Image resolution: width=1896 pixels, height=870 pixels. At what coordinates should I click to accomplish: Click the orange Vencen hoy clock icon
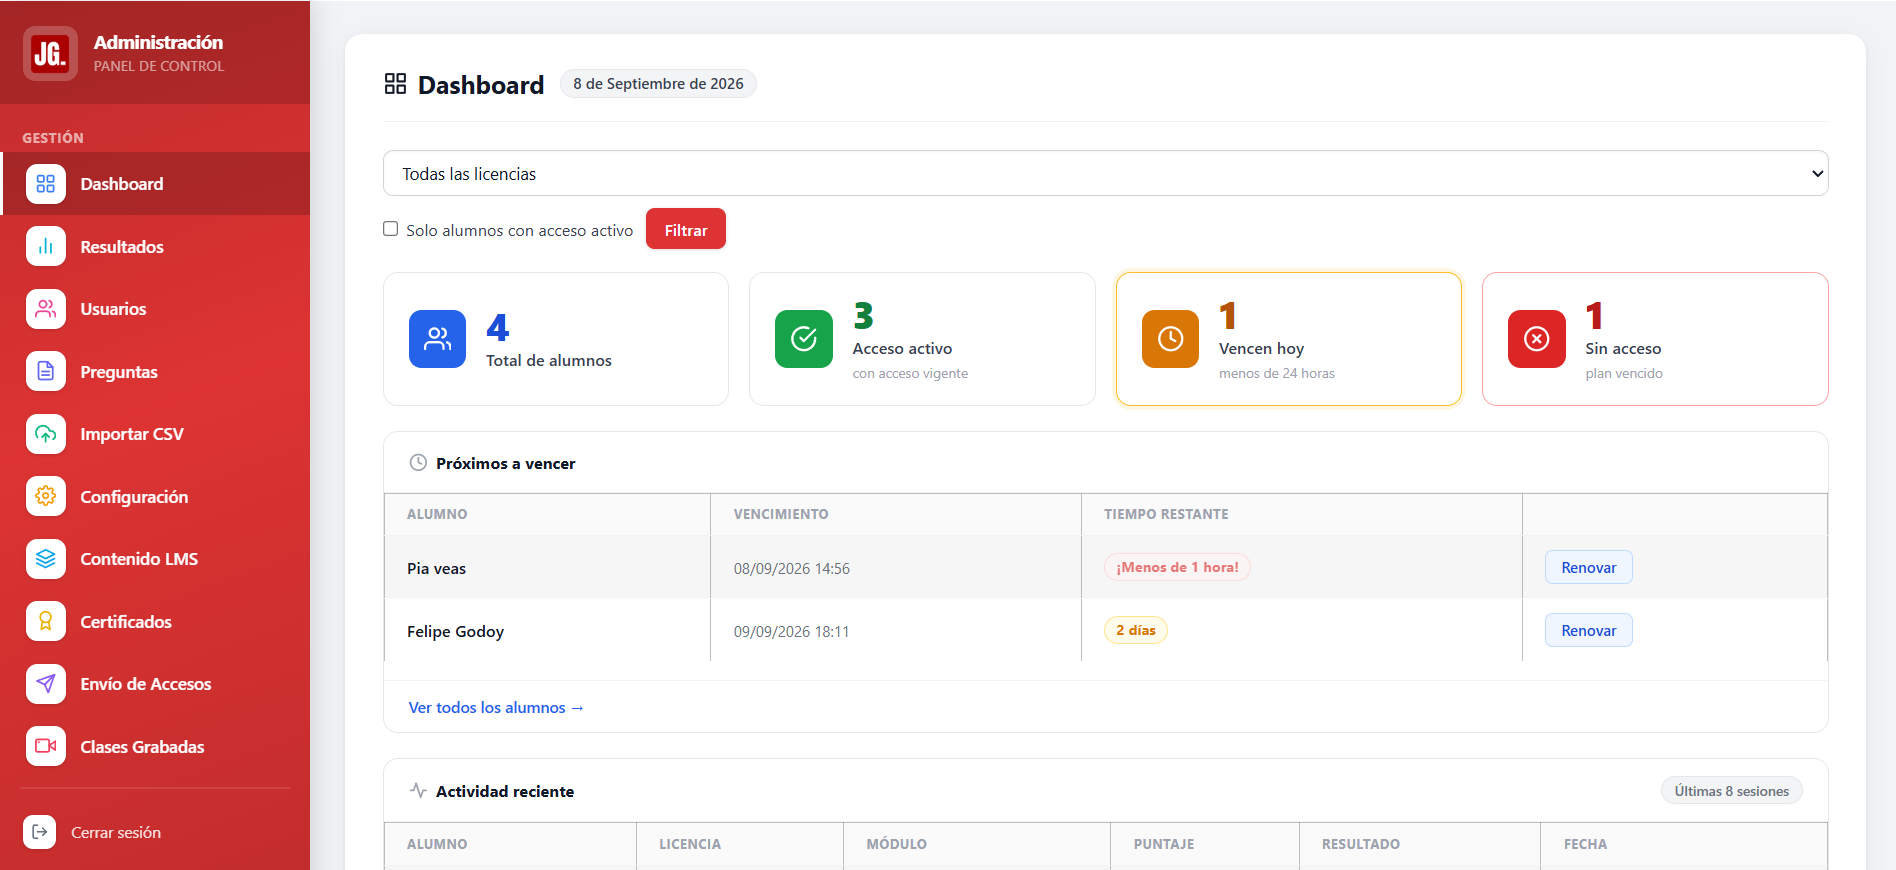pos(1170,339)
